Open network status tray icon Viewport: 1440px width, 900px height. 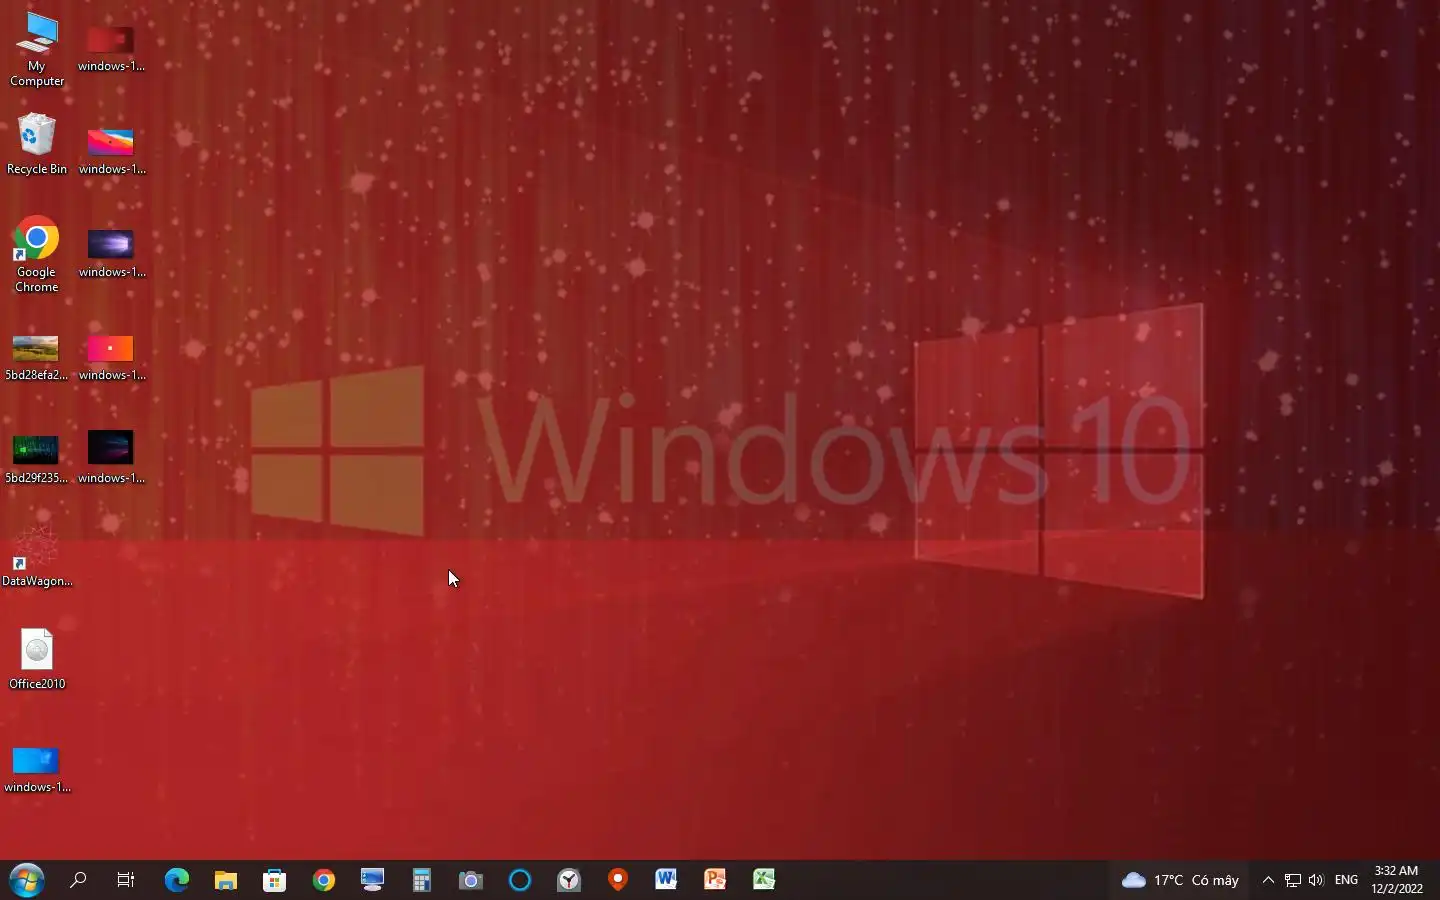click(x=1293, y=880)
